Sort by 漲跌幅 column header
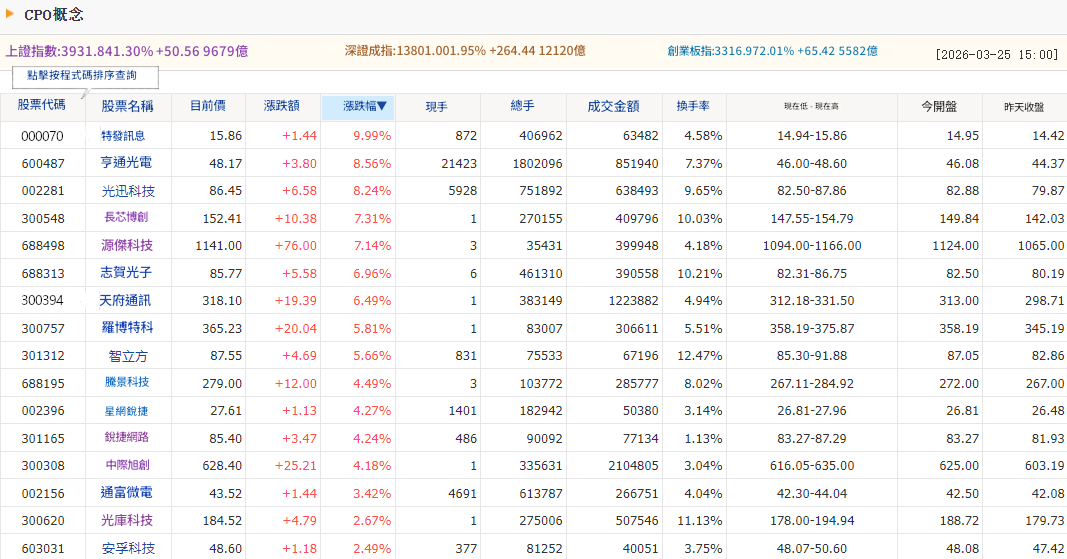Screen dimensions: 1067x559 [x=365, y=106]
